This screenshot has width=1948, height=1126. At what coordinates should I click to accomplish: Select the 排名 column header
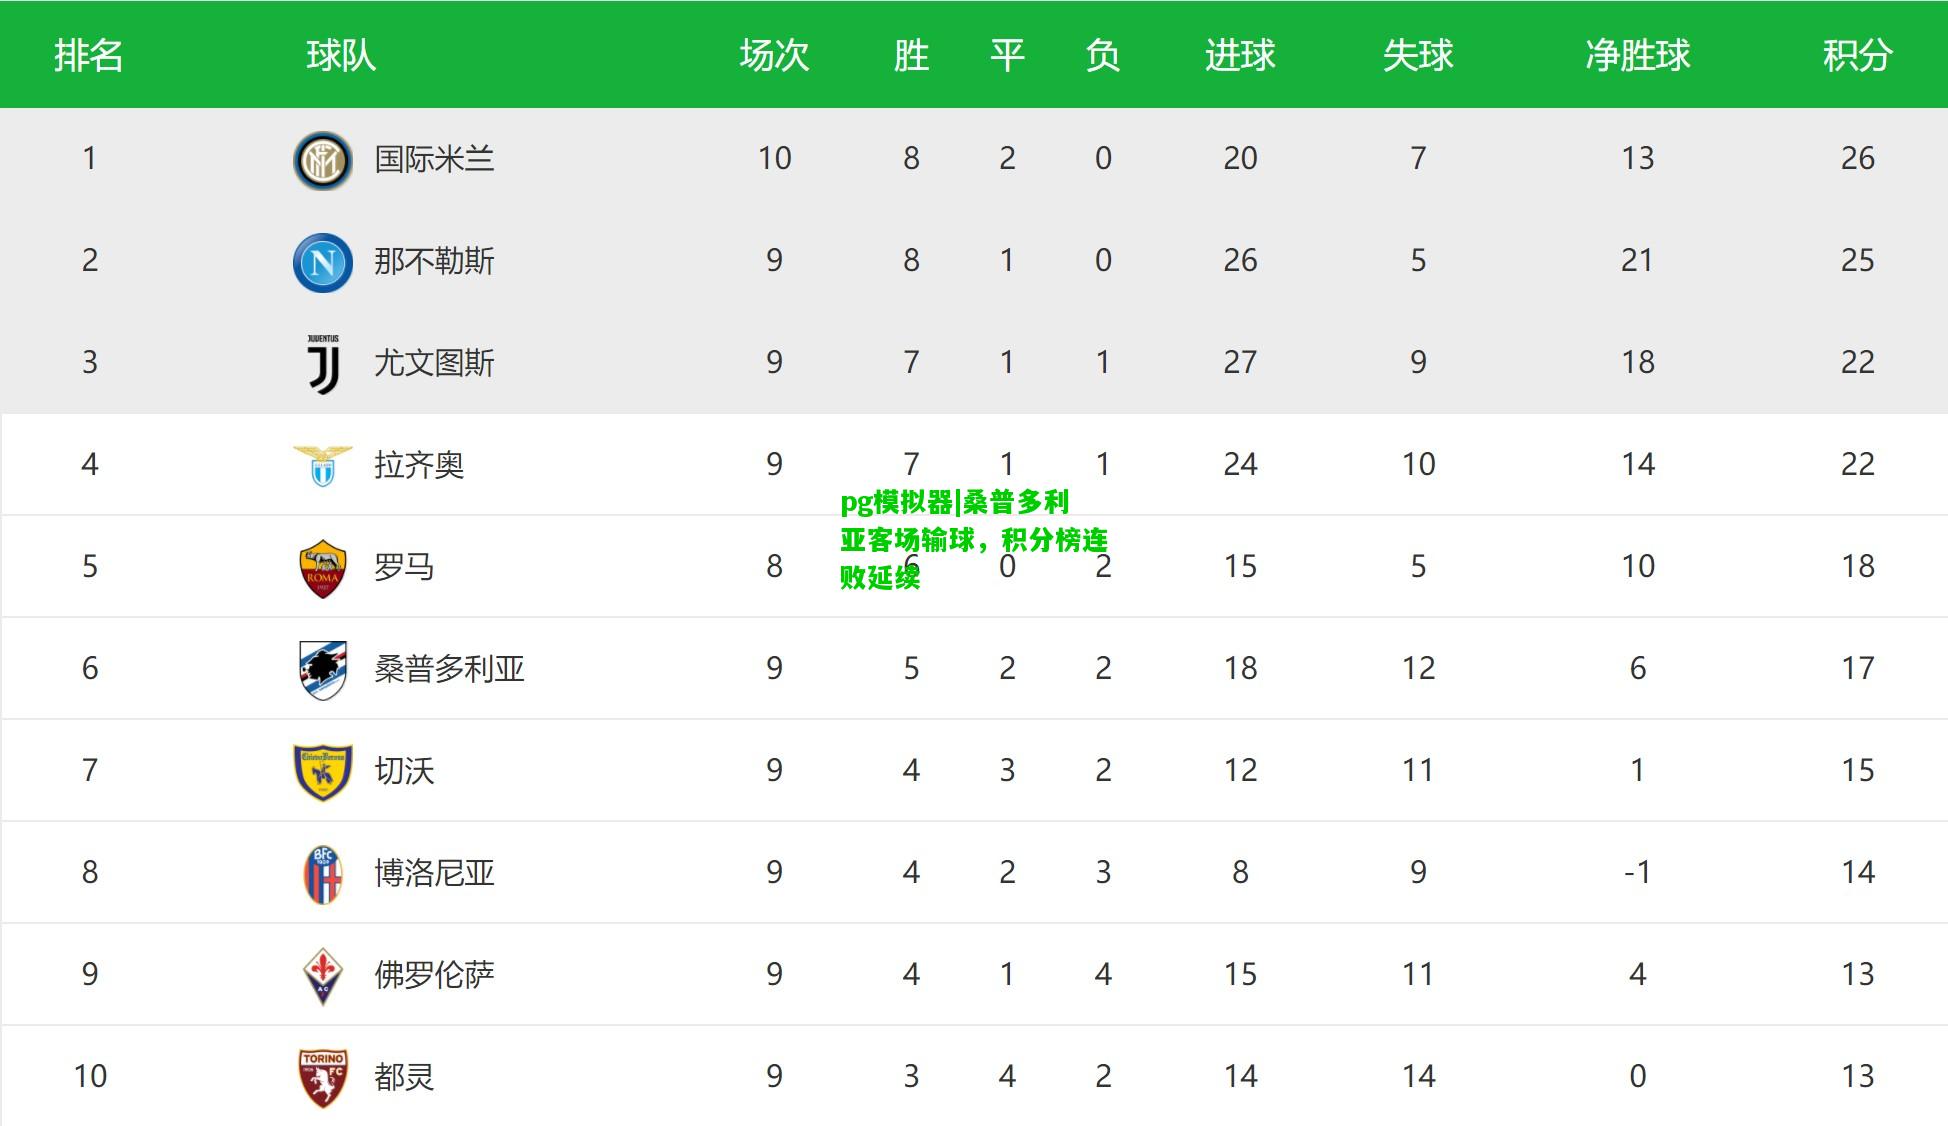(89, 55)
